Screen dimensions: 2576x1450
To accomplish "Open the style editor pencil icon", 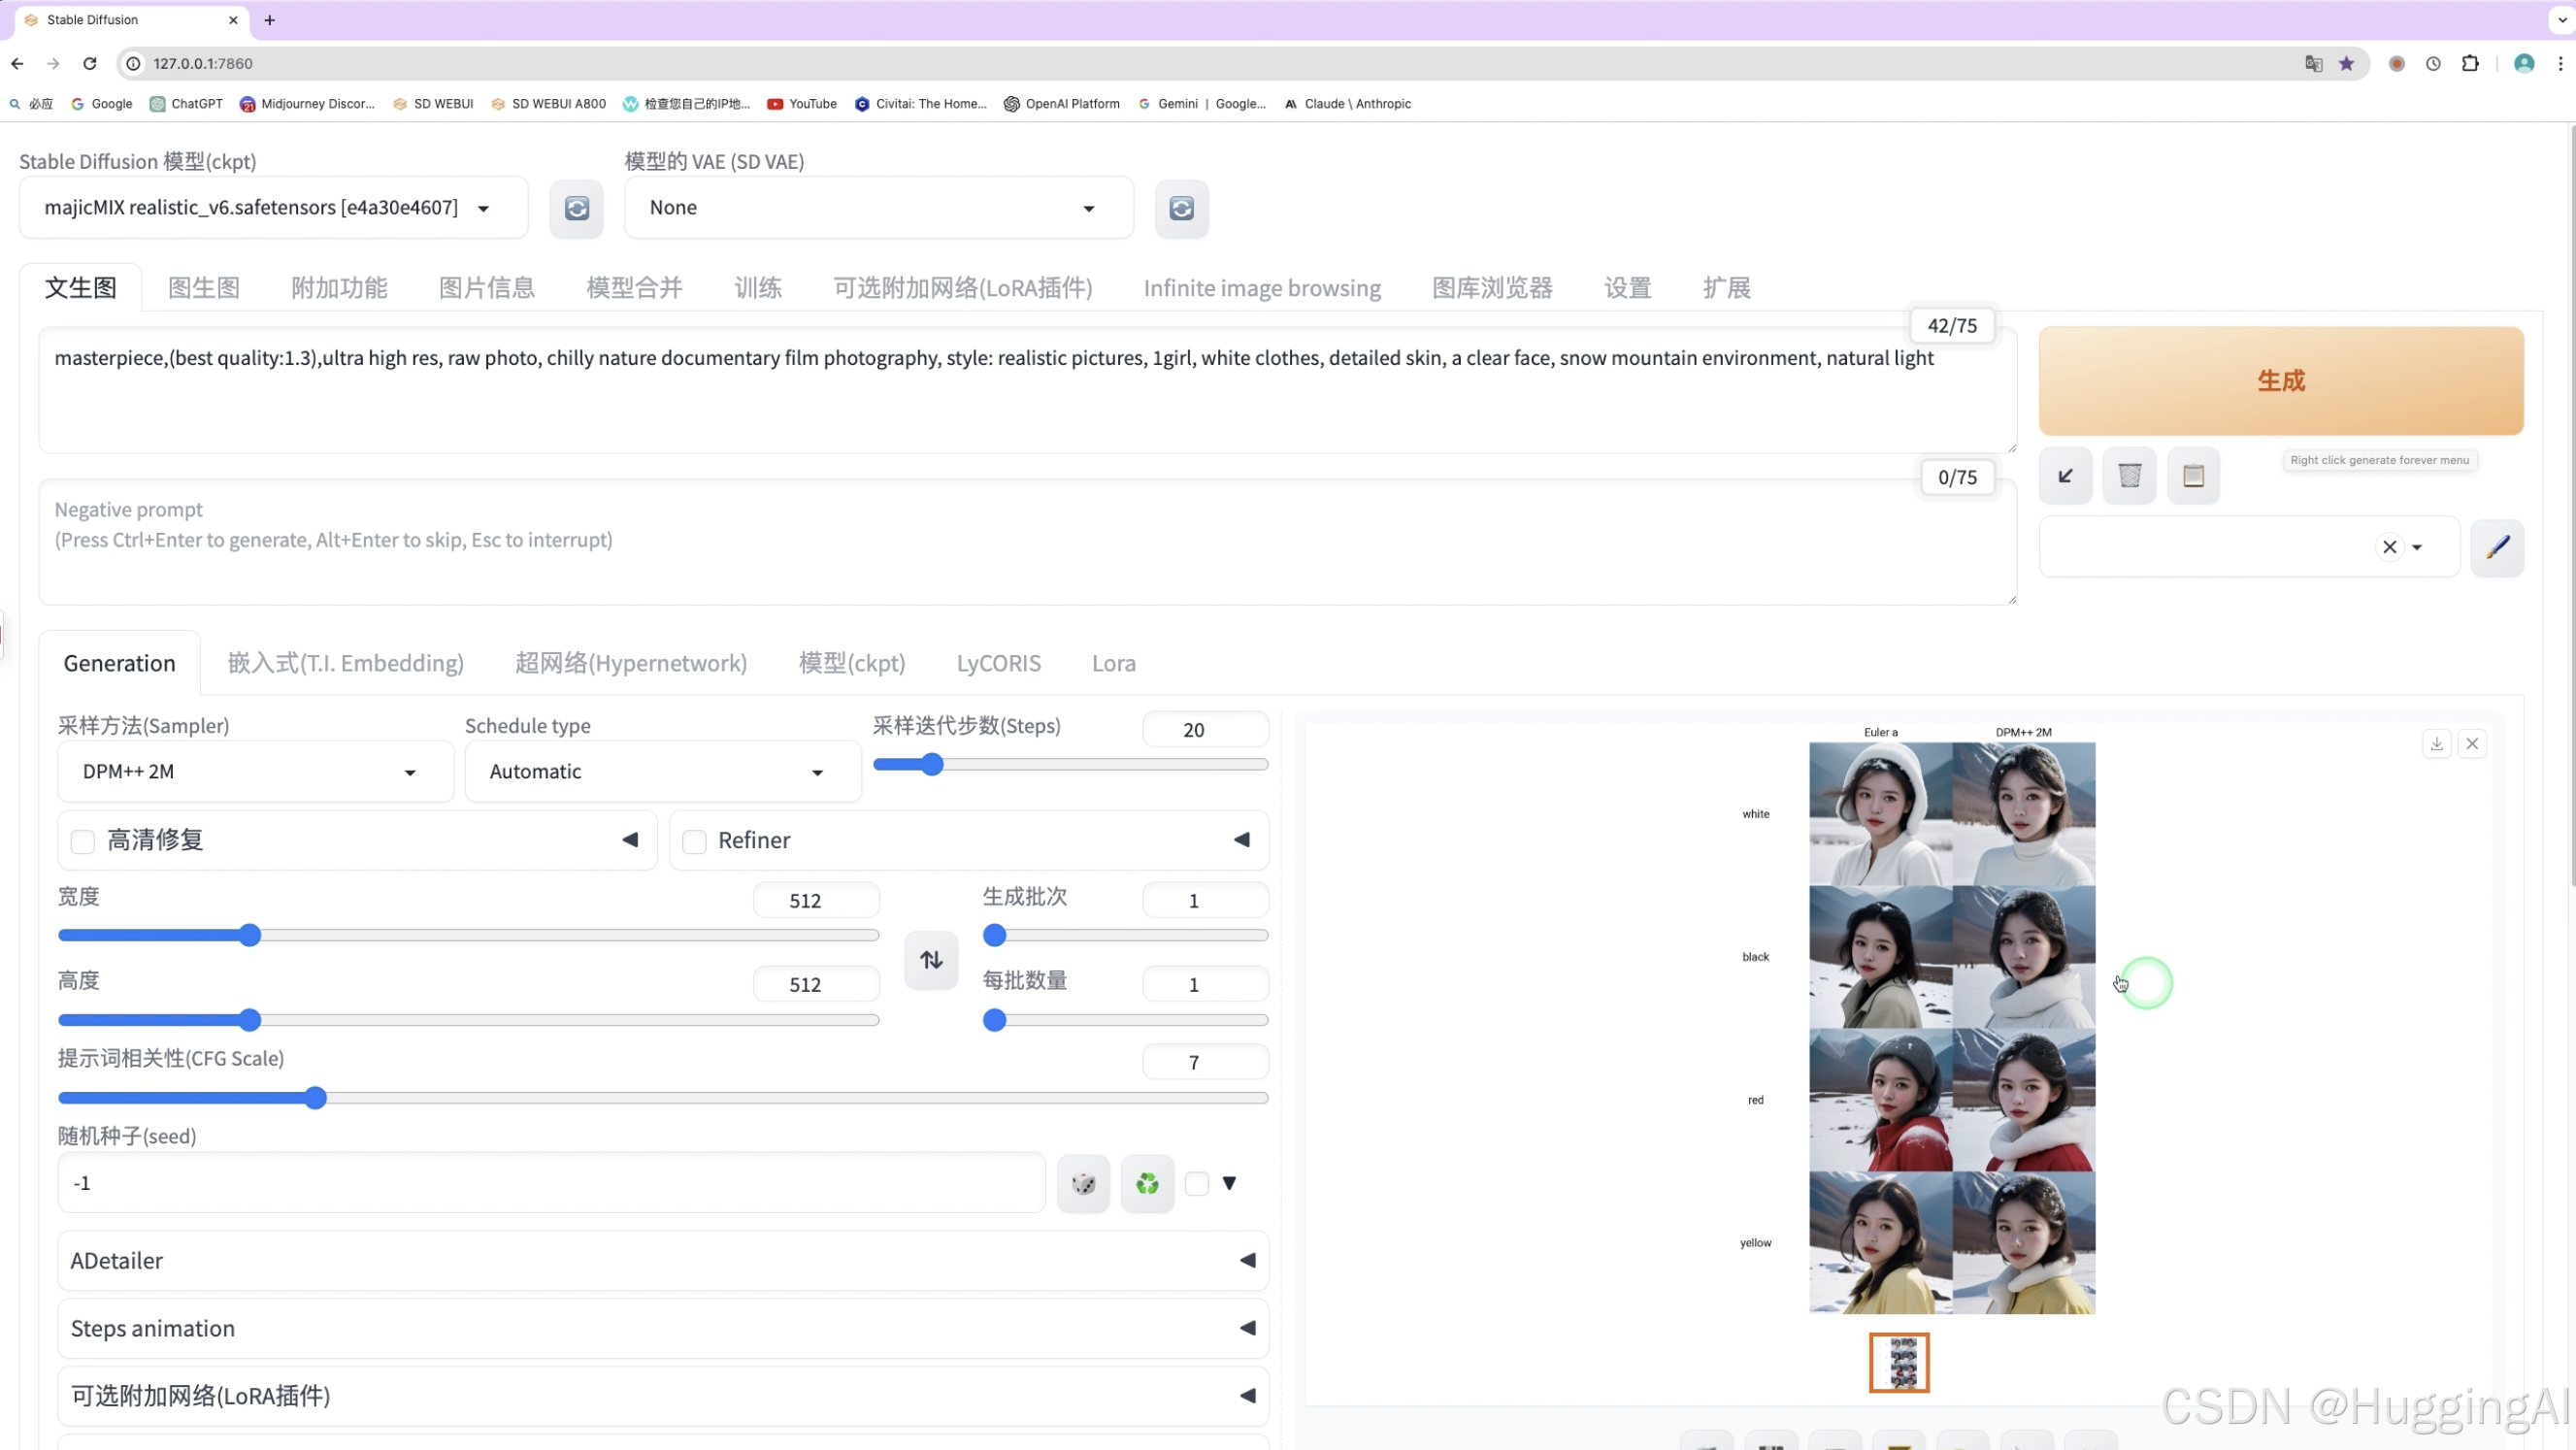I will (2497, 547).
